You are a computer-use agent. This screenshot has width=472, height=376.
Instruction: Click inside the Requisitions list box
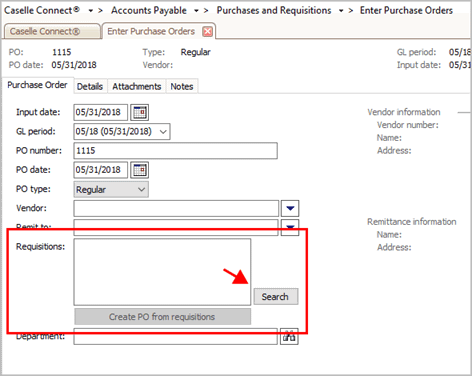tap(162, 272)
